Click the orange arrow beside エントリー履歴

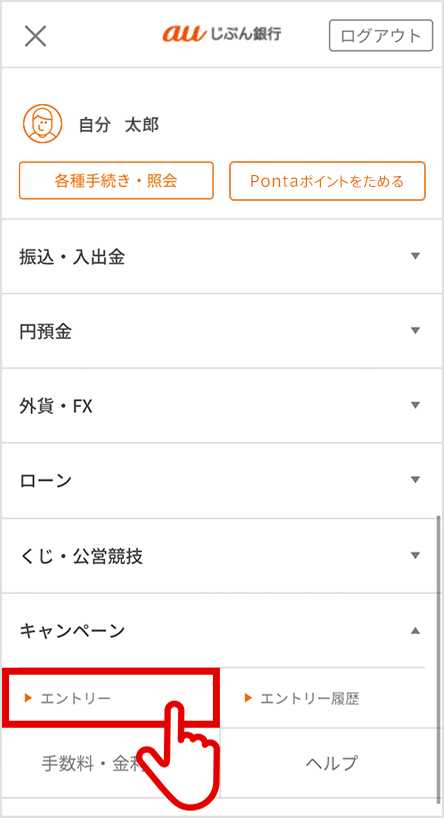pos(248,698)
